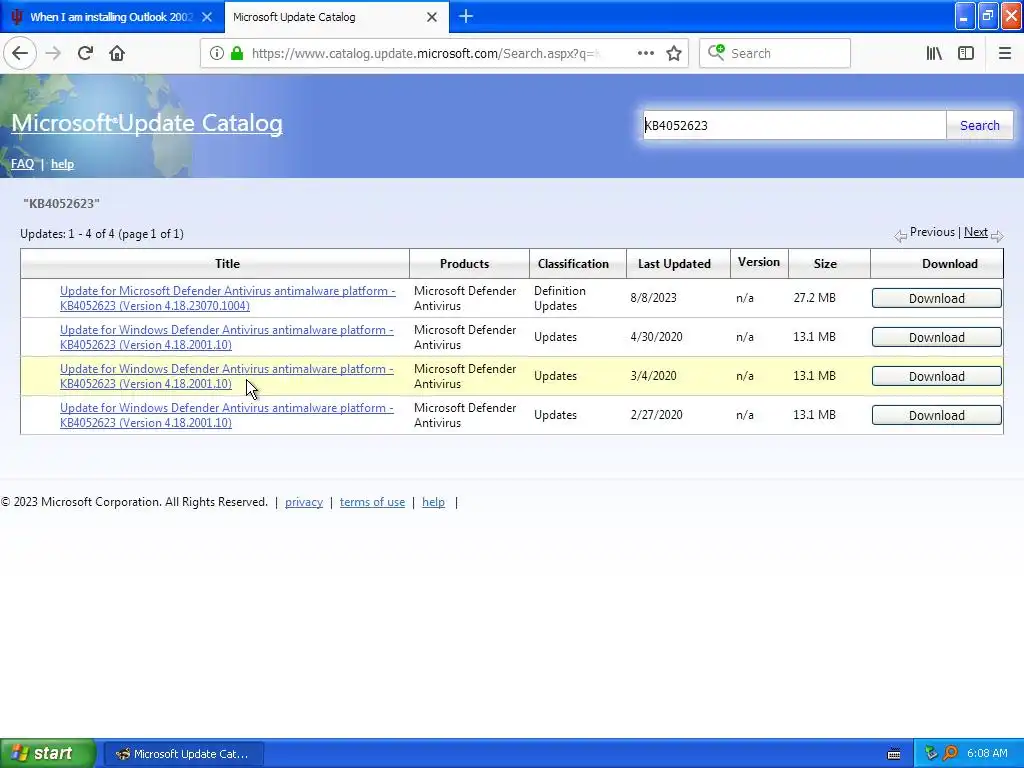Click the Previous page label

(x=932, y=232)
